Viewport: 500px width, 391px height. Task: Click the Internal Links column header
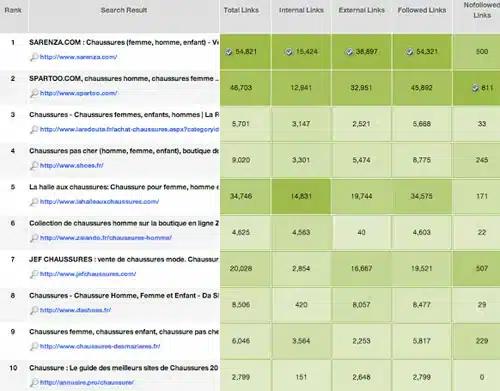pyautogui.click(x=301, y=10)
